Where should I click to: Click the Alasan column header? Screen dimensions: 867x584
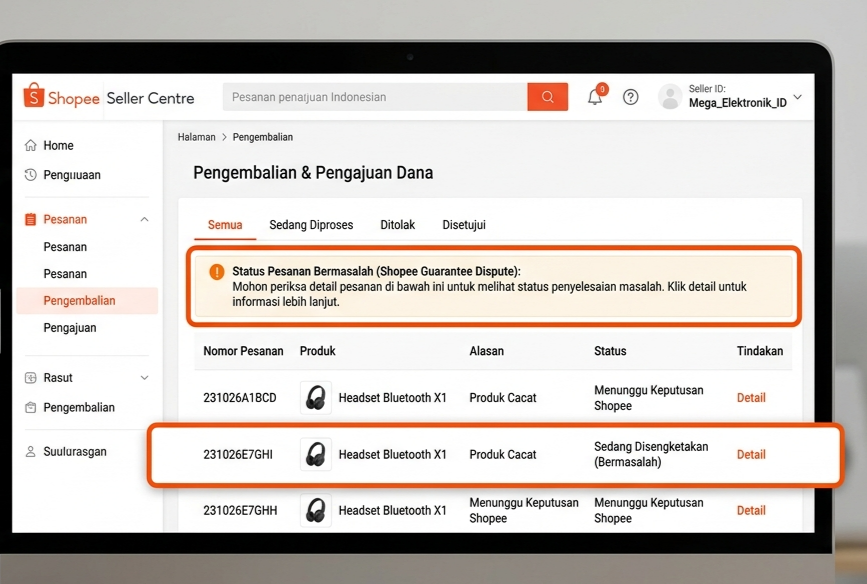point(487,351)
